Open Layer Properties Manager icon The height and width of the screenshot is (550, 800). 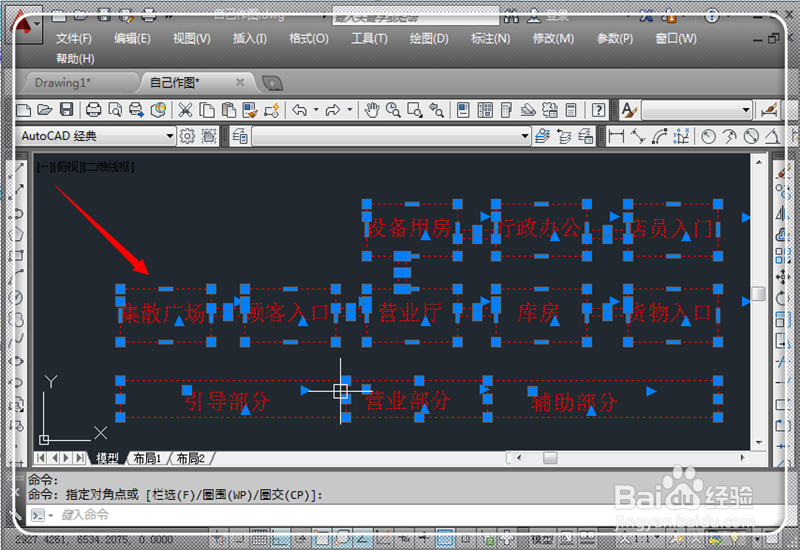click(240, 136)
